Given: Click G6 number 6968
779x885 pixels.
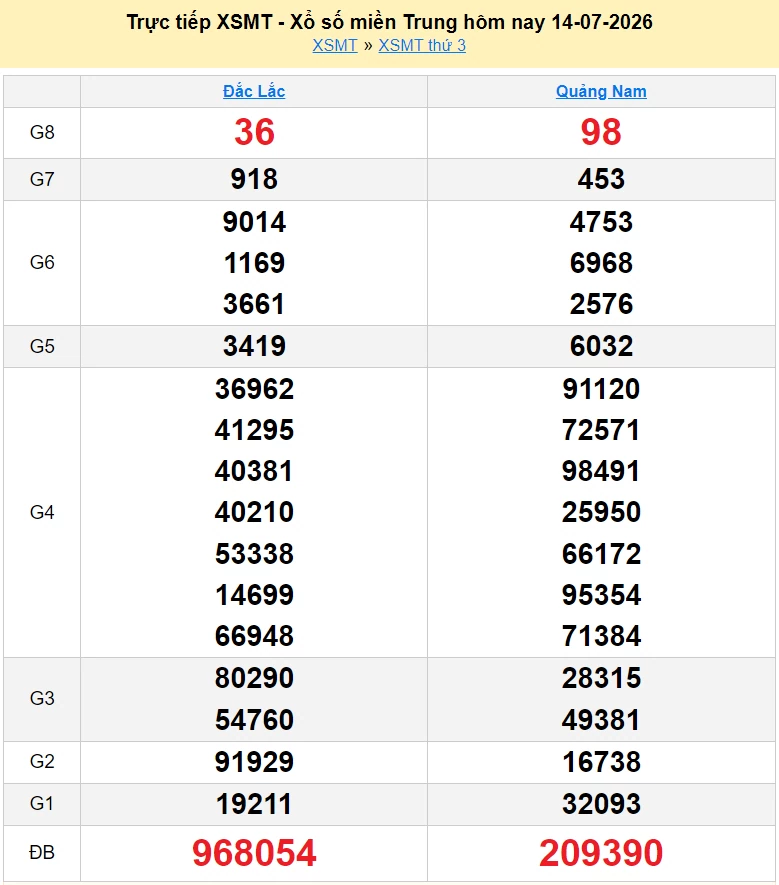Looking at the screenshot, I should pos(601,263).
